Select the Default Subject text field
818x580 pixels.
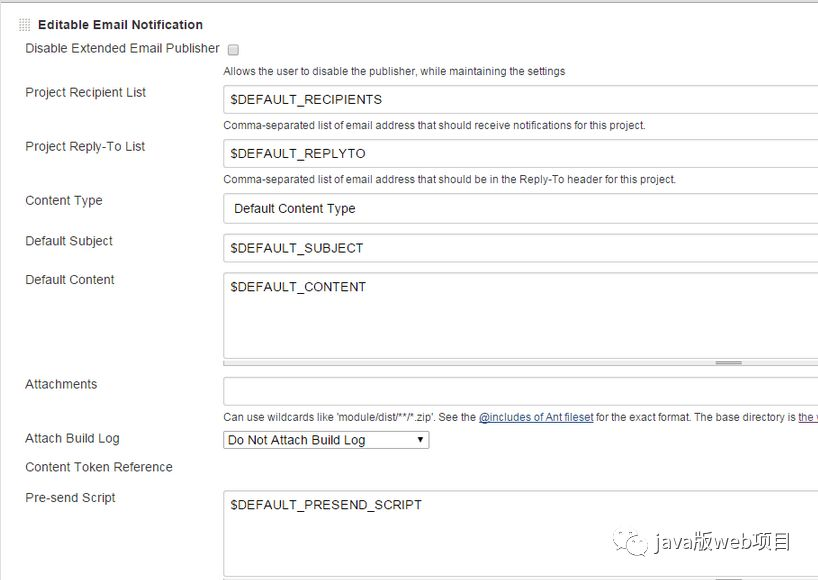pyautogui.click(x=520, y=248)
